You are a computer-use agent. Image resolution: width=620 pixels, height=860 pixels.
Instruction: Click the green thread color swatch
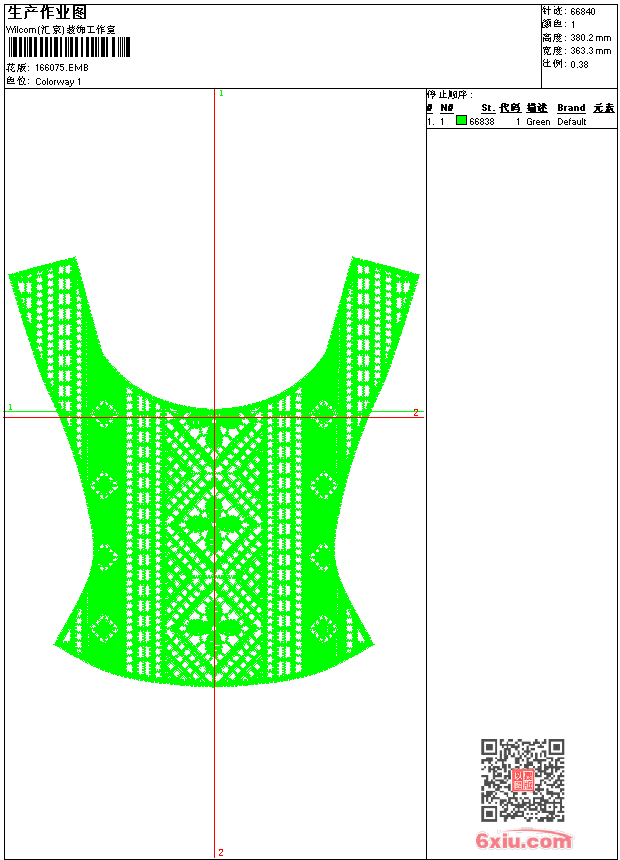click(x=461, y=120)
